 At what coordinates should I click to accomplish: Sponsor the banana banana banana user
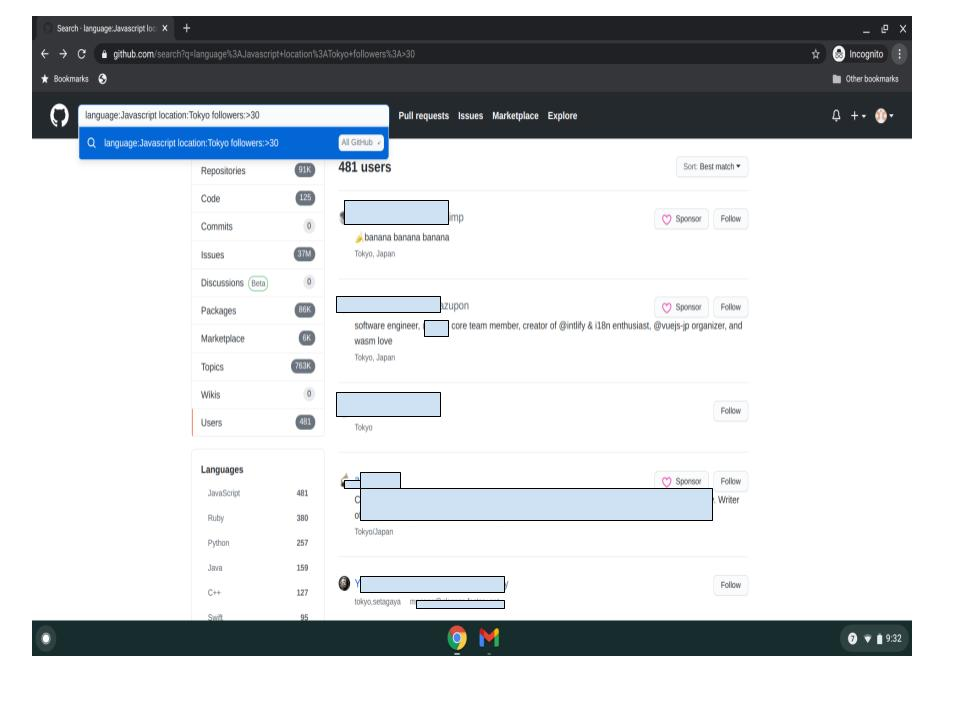click(x=681, y=219)
